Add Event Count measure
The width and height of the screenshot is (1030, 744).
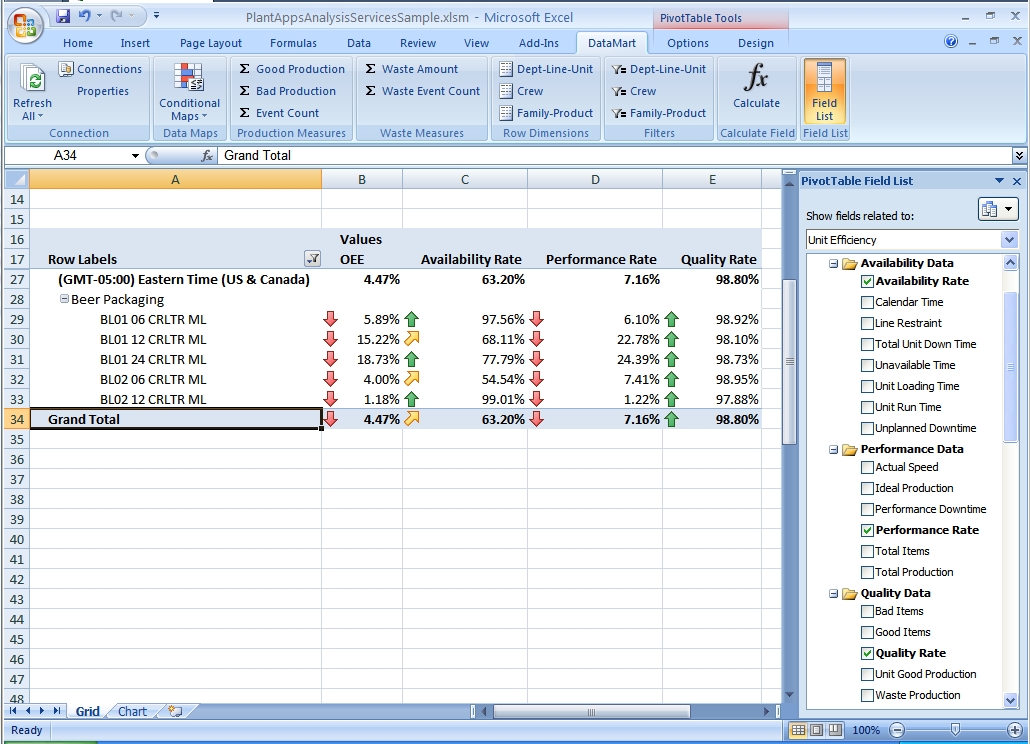[279, 113]
